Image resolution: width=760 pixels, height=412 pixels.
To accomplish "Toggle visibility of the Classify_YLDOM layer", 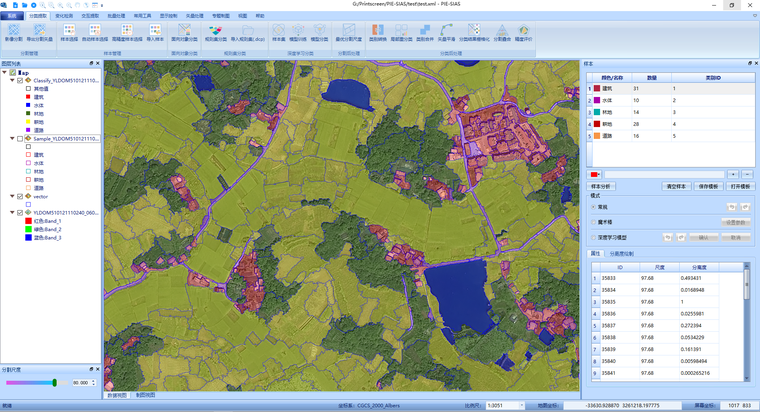I will 20,80.
